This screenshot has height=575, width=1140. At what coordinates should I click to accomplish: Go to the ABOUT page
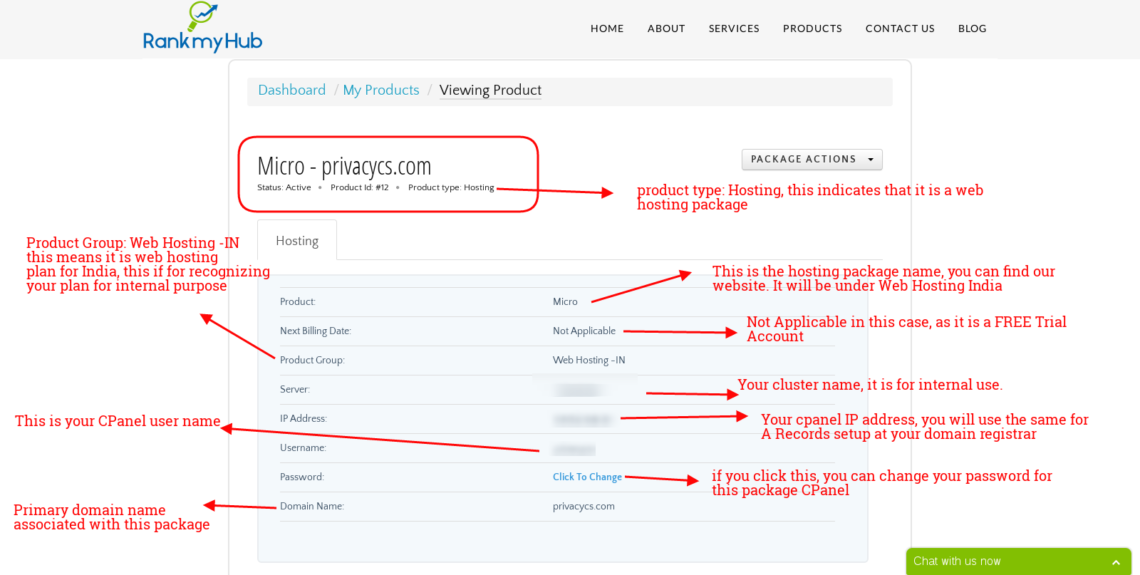pyautogui.click(x=666, y=29)
